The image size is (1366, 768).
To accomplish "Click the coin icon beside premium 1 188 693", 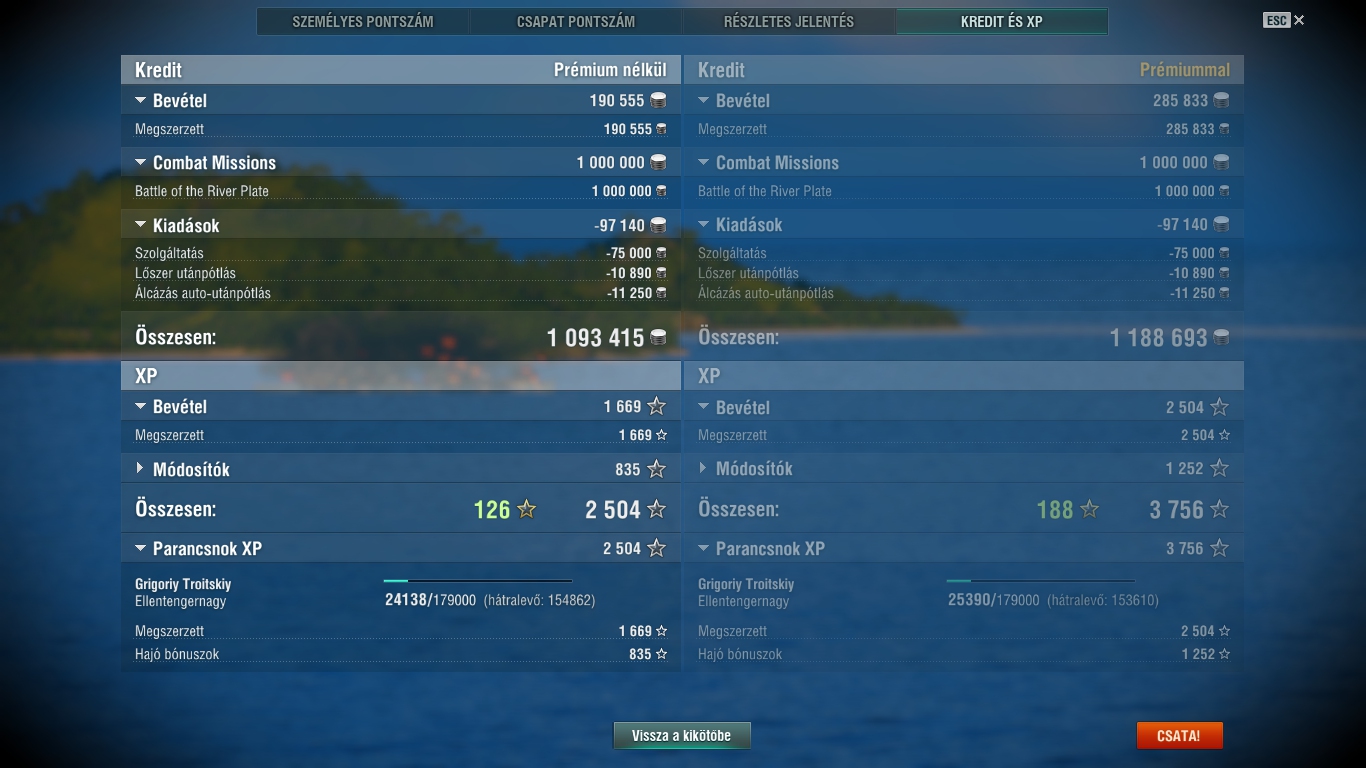I will (x=1221, y=338).
